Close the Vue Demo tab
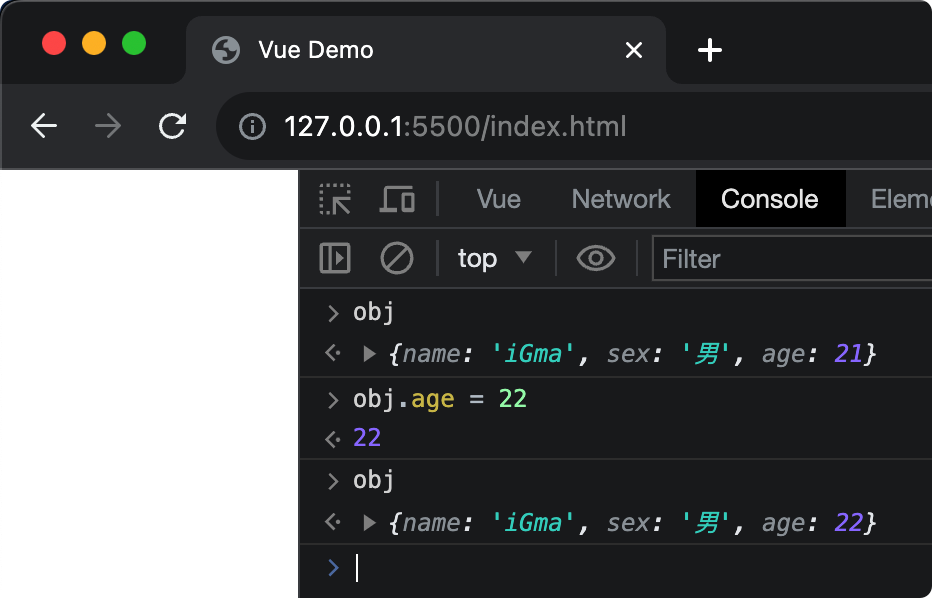Image resolution: width=932 pixels, height=598 pixels. pos(633,50)
